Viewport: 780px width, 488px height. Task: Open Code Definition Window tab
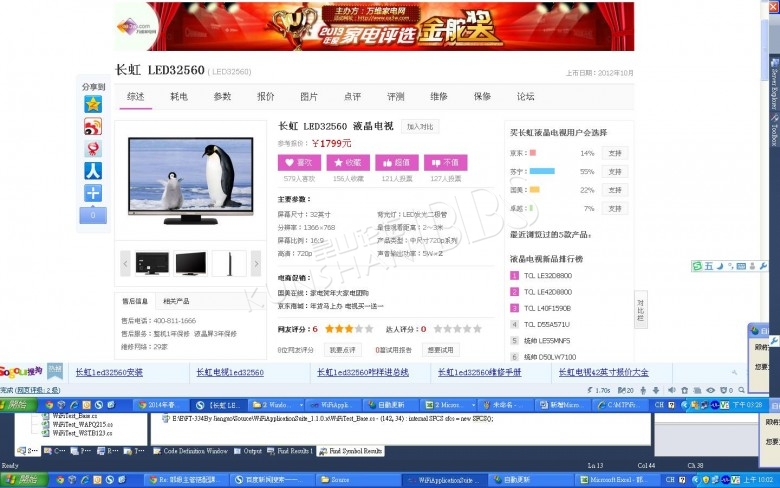click(x=191, y=451)
